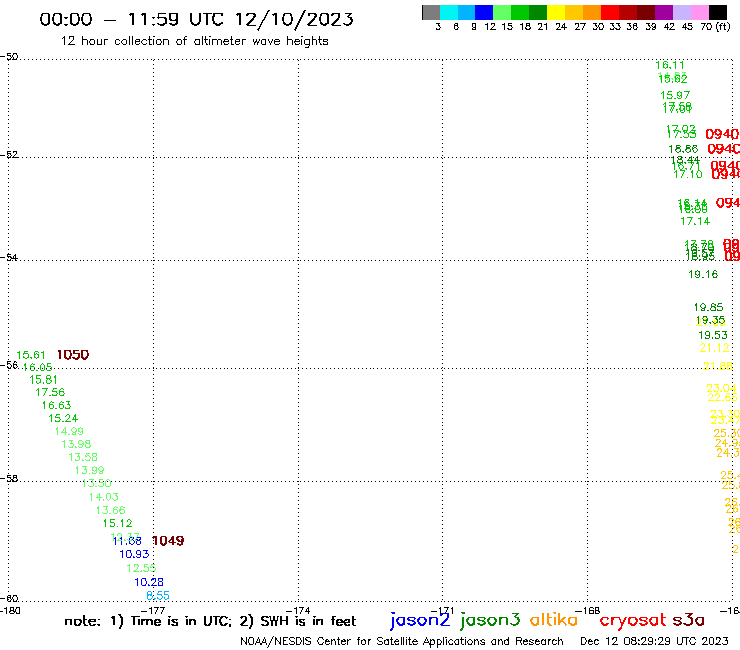Click the wave height value '17.14'
The height and width of the screenshot is (650, 740).
point(695,221)
